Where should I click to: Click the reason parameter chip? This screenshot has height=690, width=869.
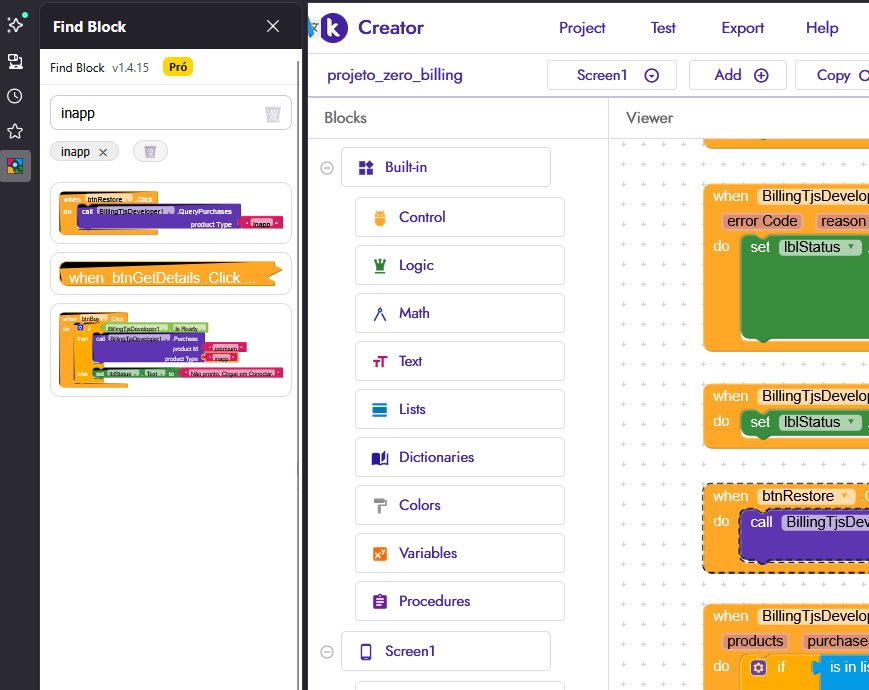841,221
